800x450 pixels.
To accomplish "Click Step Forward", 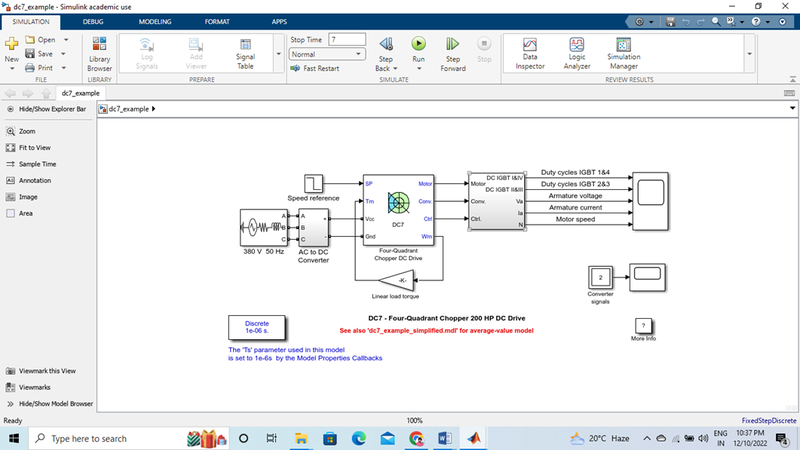I will (x=453, y=54).
